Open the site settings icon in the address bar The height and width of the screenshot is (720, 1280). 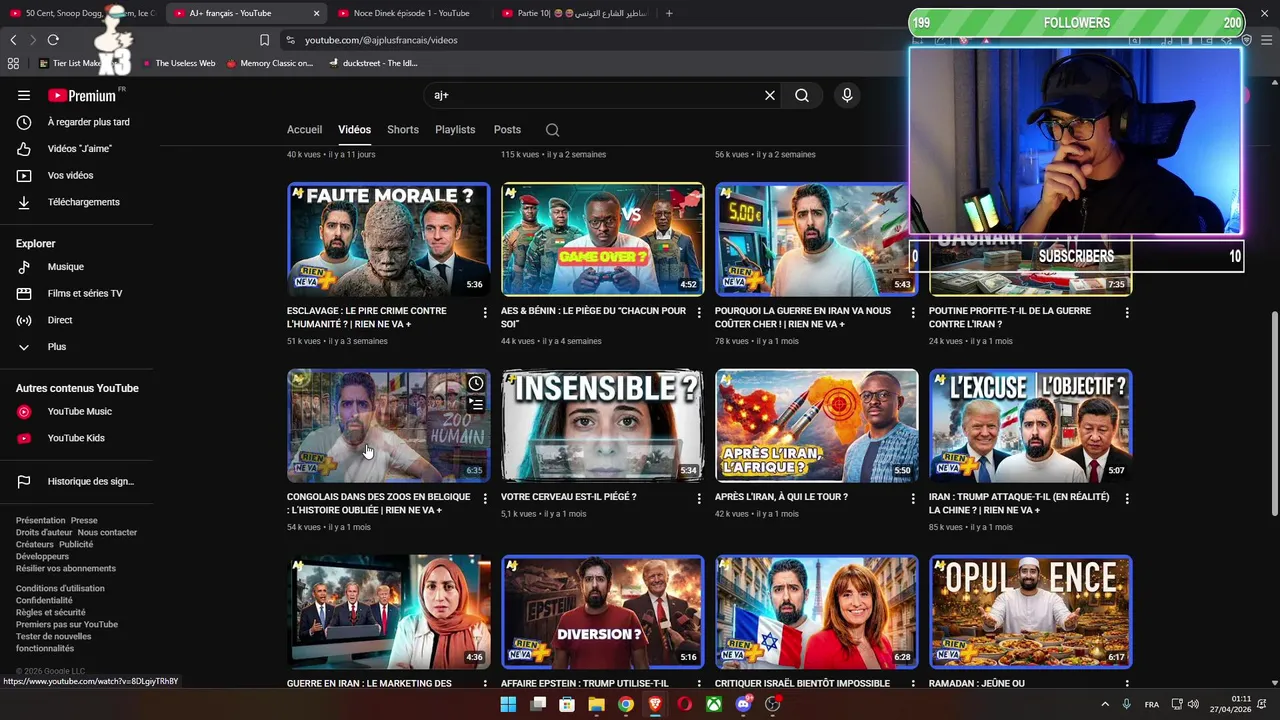coord(290,40)
